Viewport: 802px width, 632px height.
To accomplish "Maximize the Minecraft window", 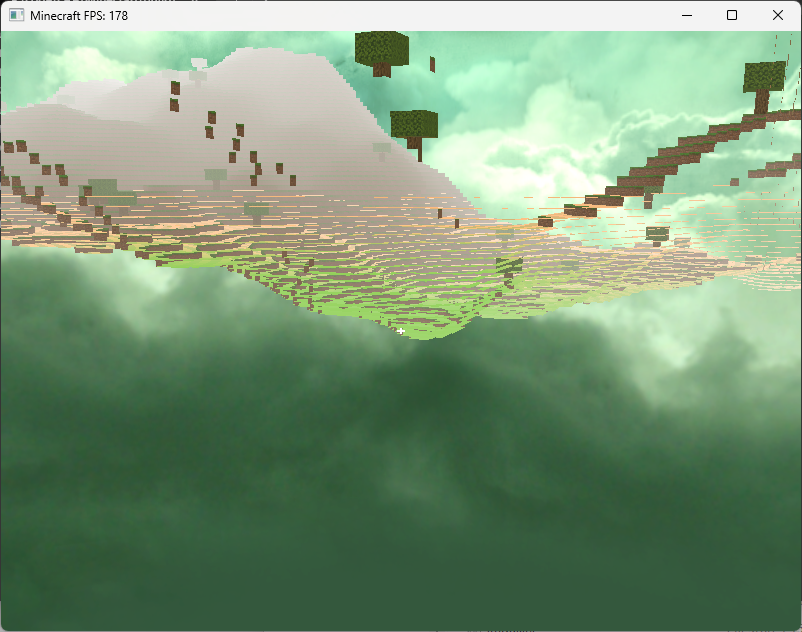I will [x=732, y=15].
